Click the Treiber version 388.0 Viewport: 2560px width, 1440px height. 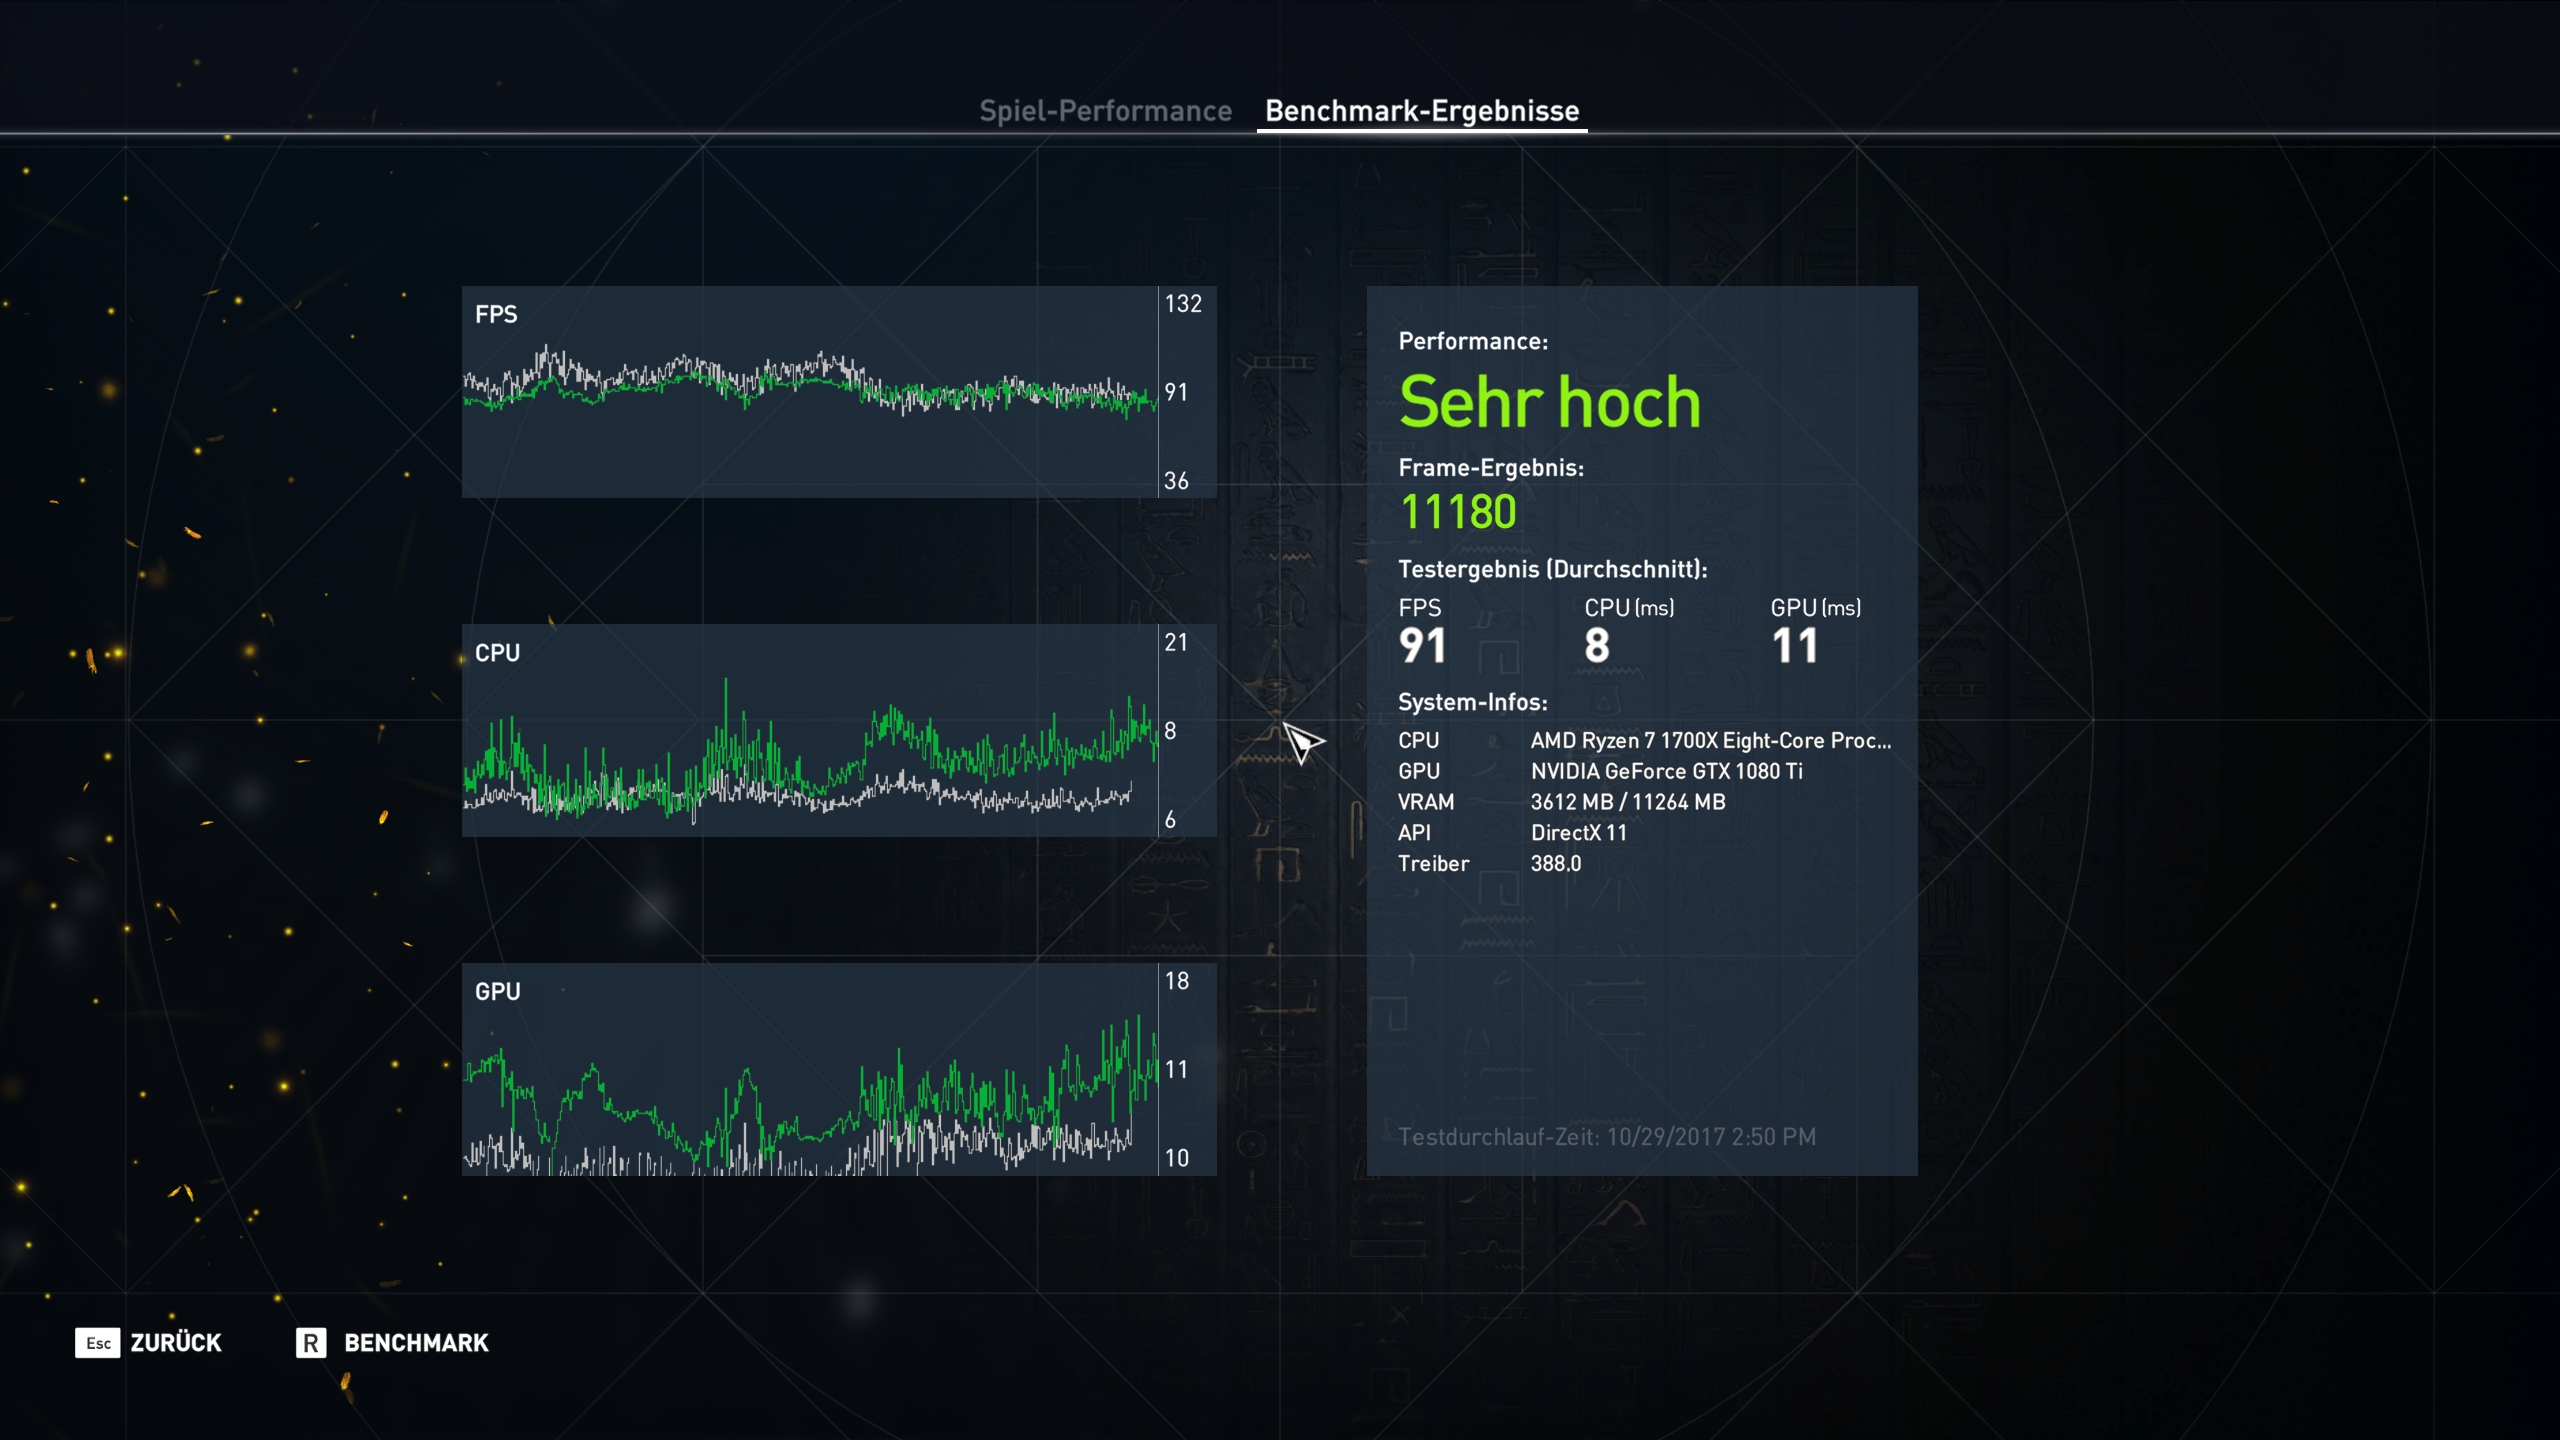click(1555, 864)
